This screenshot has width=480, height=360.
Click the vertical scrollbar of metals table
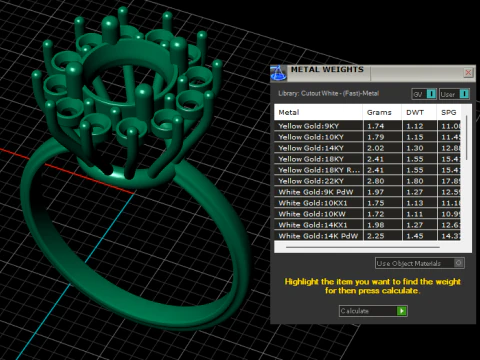[466, 137]
